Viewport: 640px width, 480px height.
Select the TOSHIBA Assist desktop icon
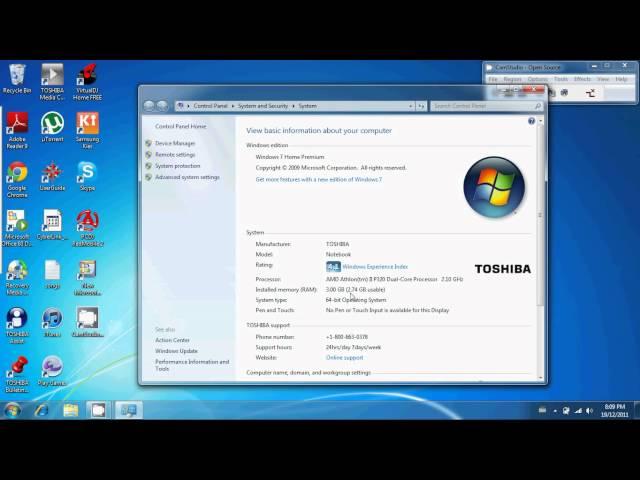point(17,325)
